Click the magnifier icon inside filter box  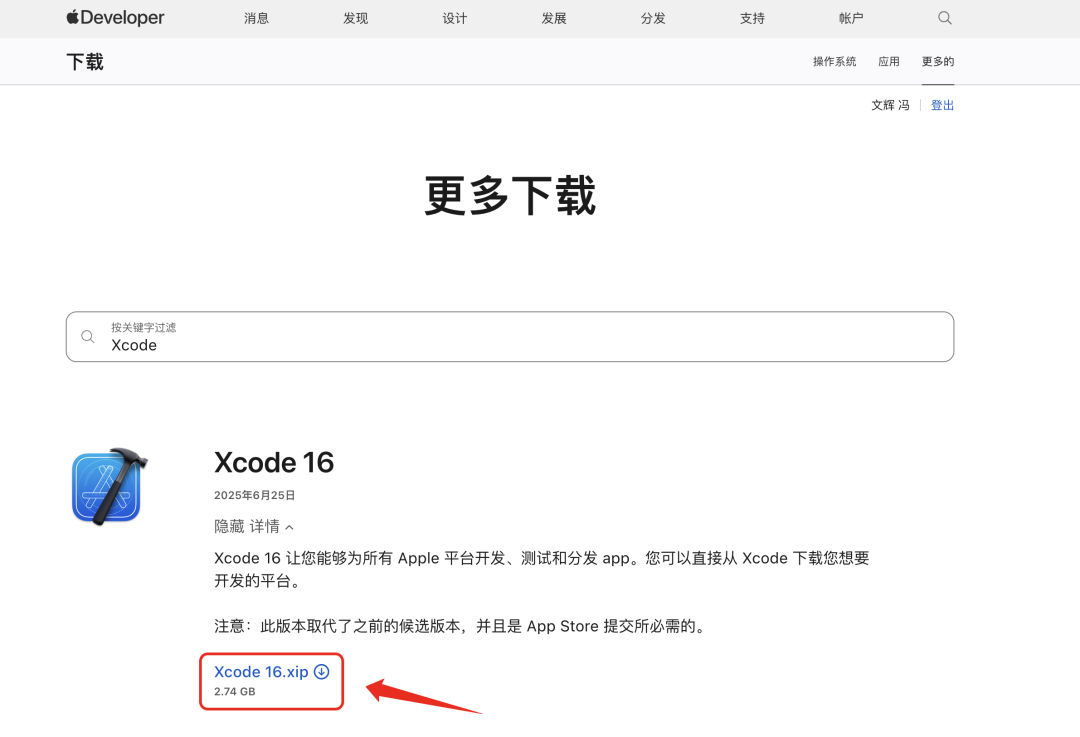87,337
